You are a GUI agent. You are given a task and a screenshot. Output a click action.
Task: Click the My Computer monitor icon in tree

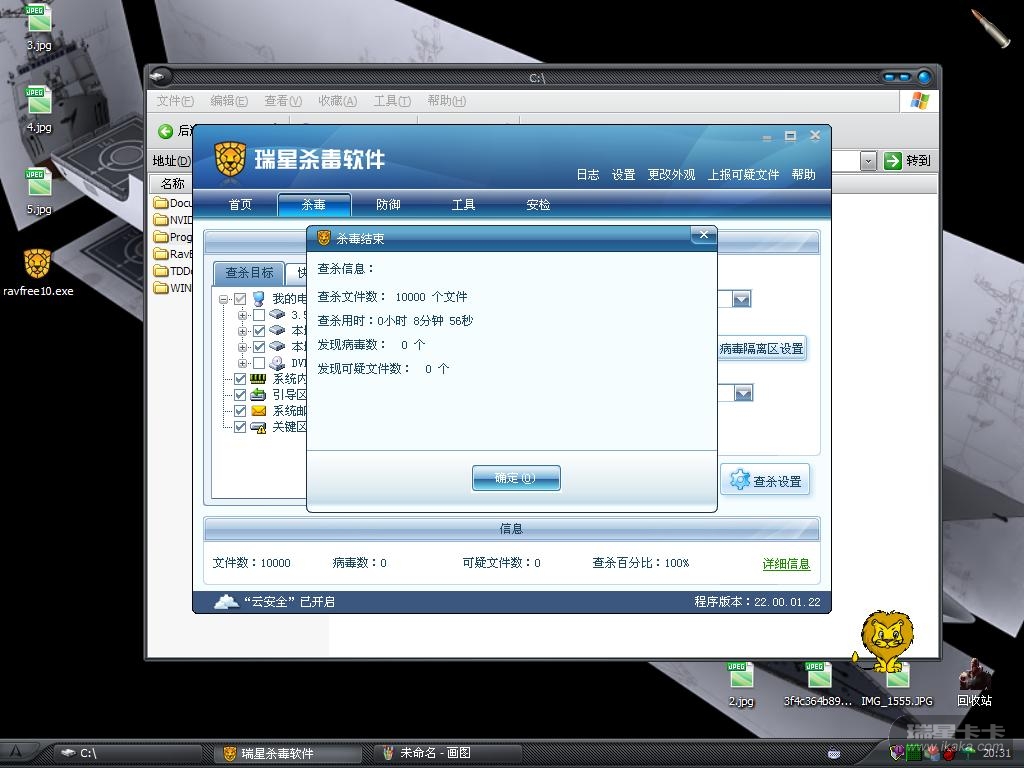coord(259,299)
